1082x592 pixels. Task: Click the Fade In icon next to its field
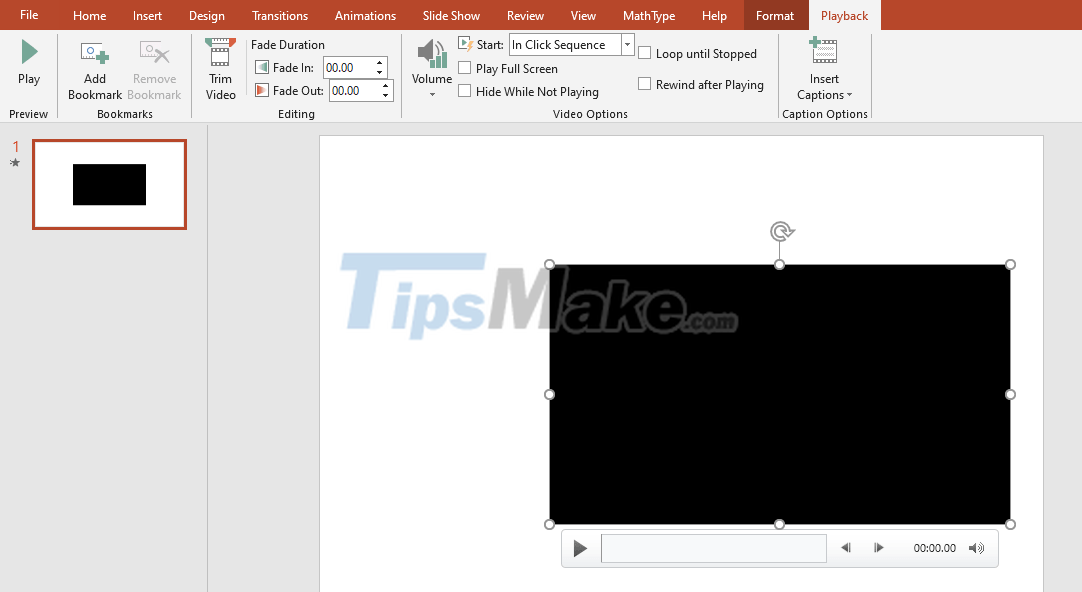coord(262,67)
